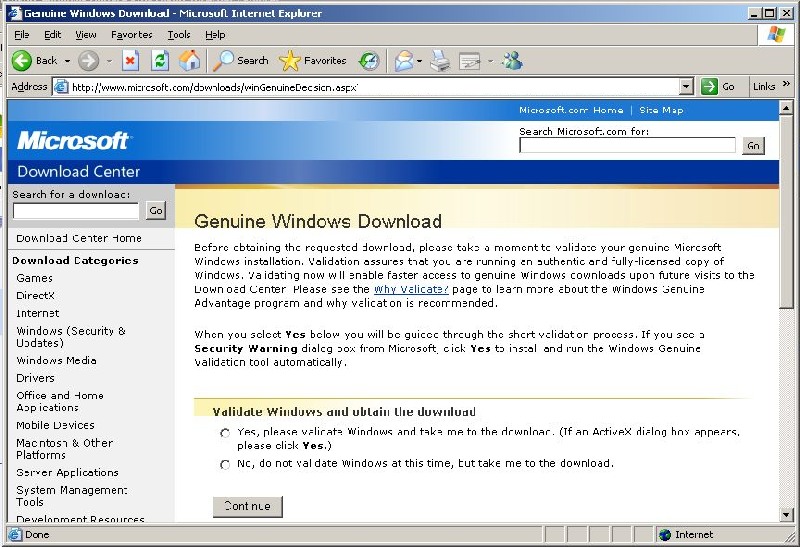
Task: Refresh the page with the green arrows icon
Action: (160, 61)
